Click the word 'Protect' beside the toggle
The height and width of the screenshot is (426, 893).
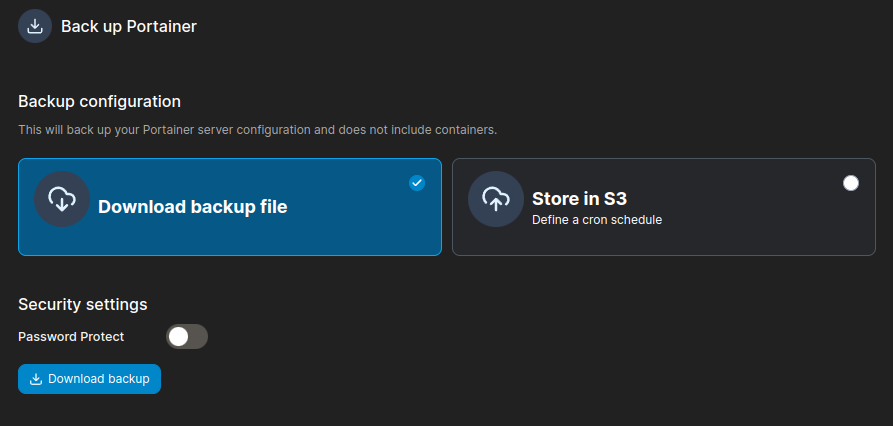(101, 337)
